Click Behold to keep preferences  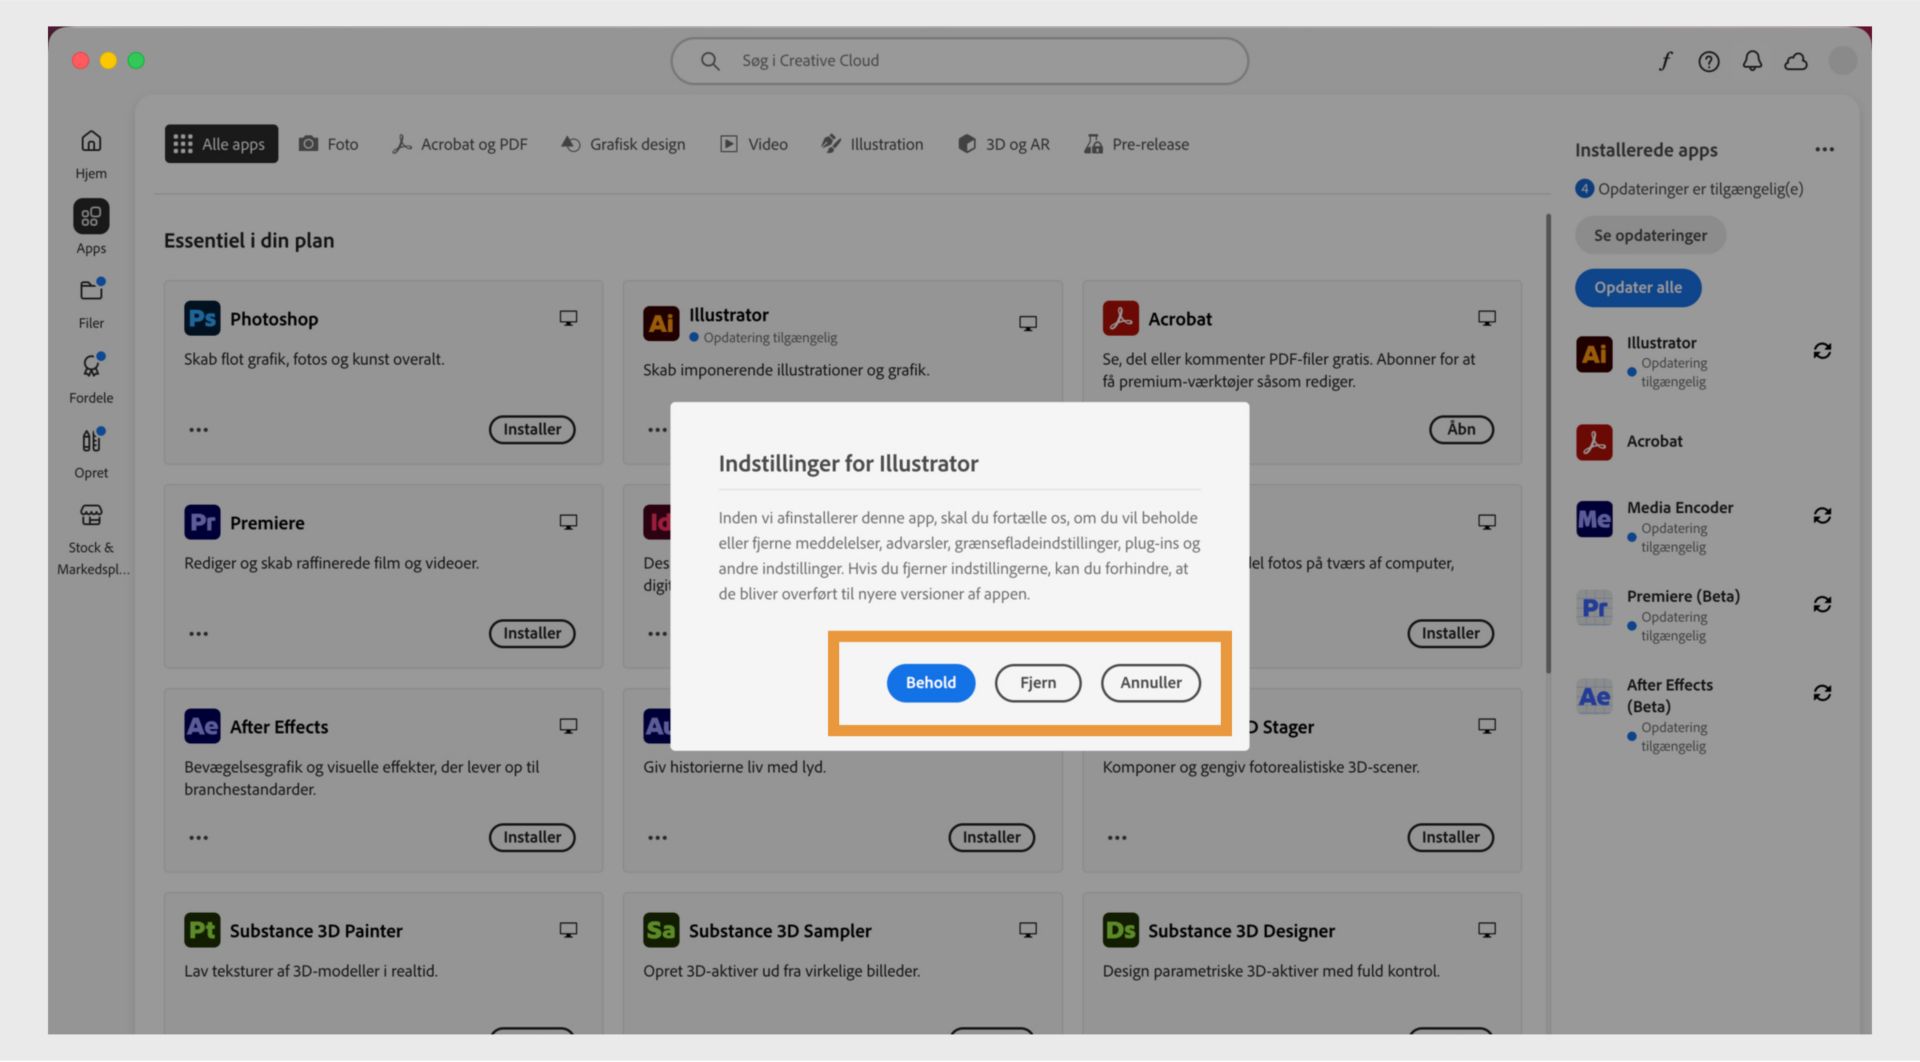pos(931,683)
